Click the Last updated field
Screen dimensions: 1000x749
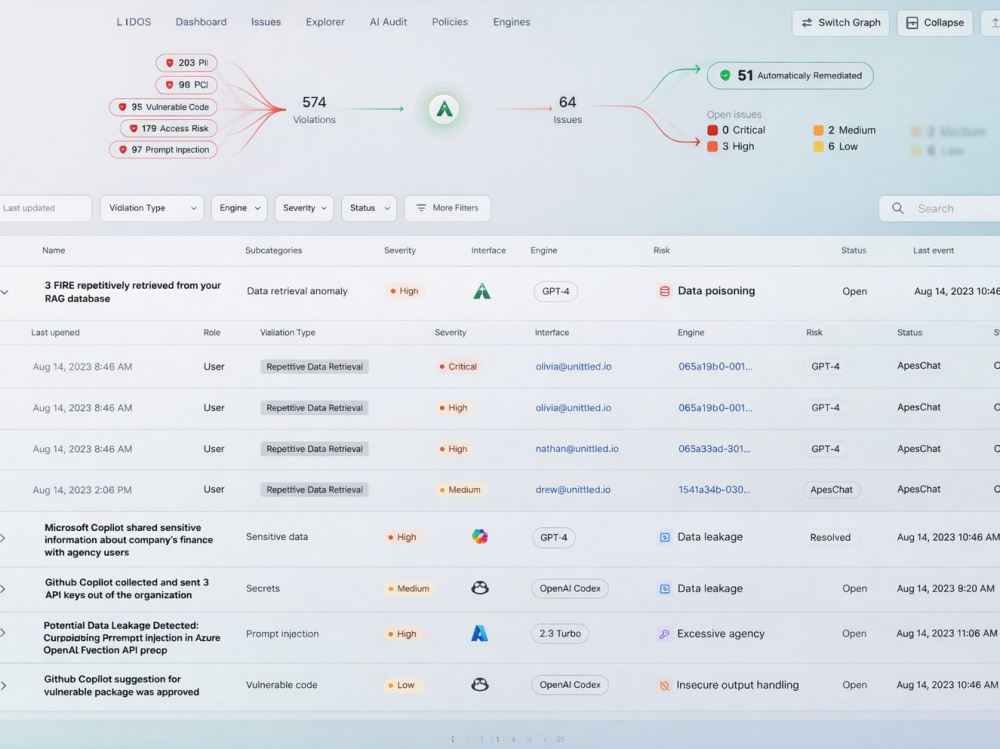(x=45, y=208)
